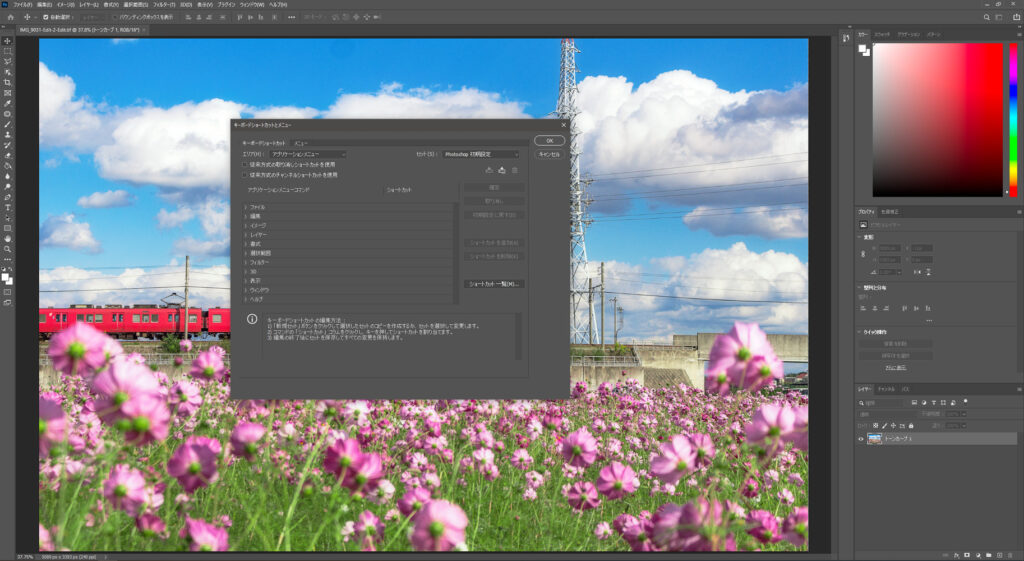1024x561 pixels.
Task: Click the vertical hue slider in Color panel
Action: click(1013, 120)
